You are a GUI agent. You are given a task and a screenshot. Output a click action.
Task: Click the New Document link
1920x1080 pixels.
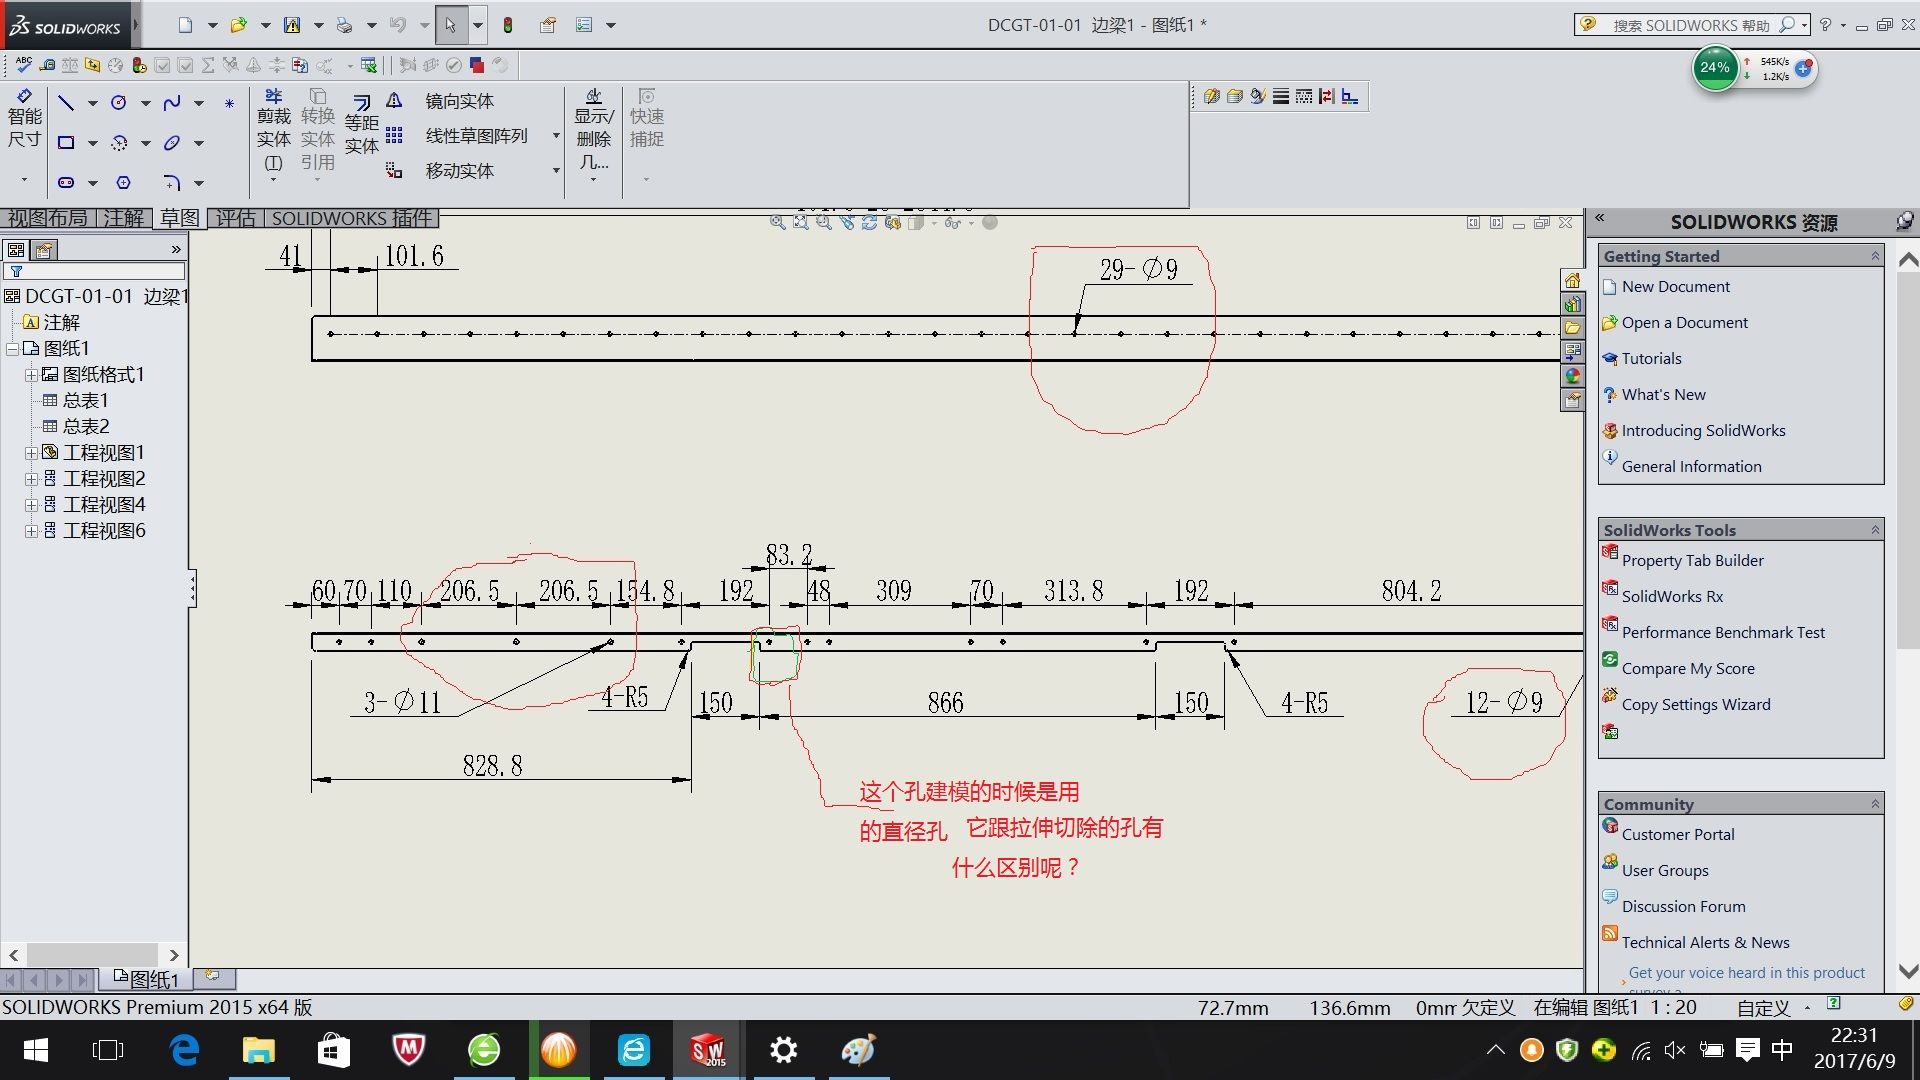pyautogui.click(x=1675, y=286)
